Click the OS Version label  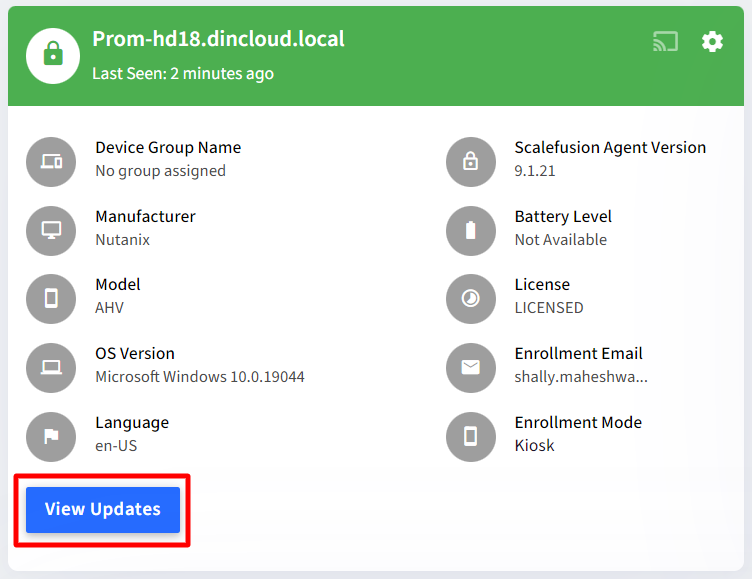pyautogui.click(x=135, y=354)
